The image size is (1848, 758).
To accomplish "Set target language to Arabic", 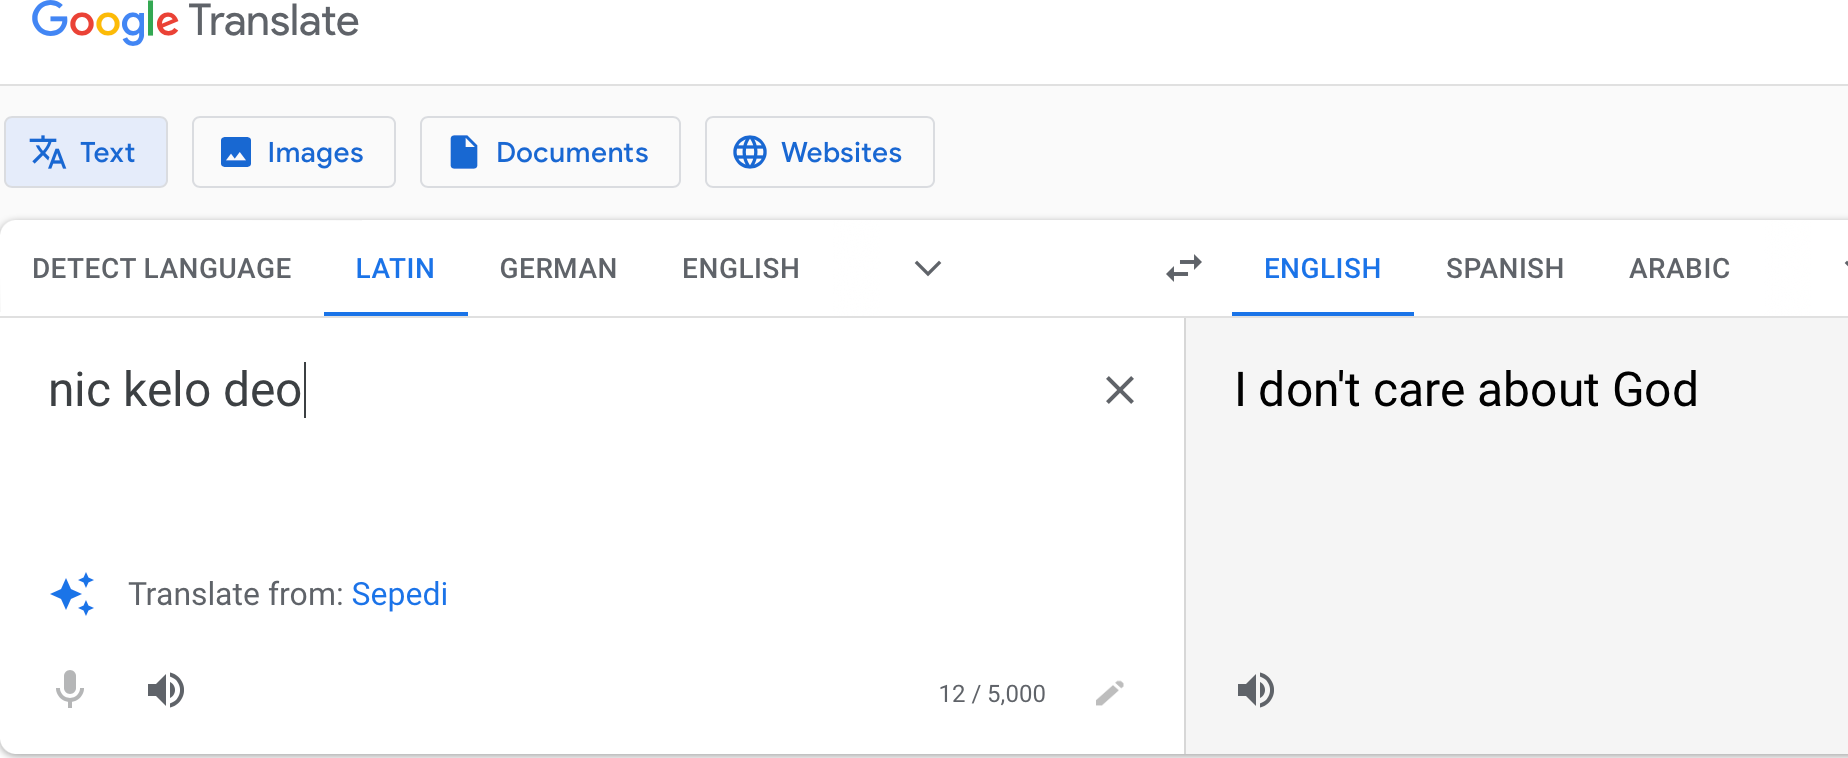I will (x=1680, y=268).
